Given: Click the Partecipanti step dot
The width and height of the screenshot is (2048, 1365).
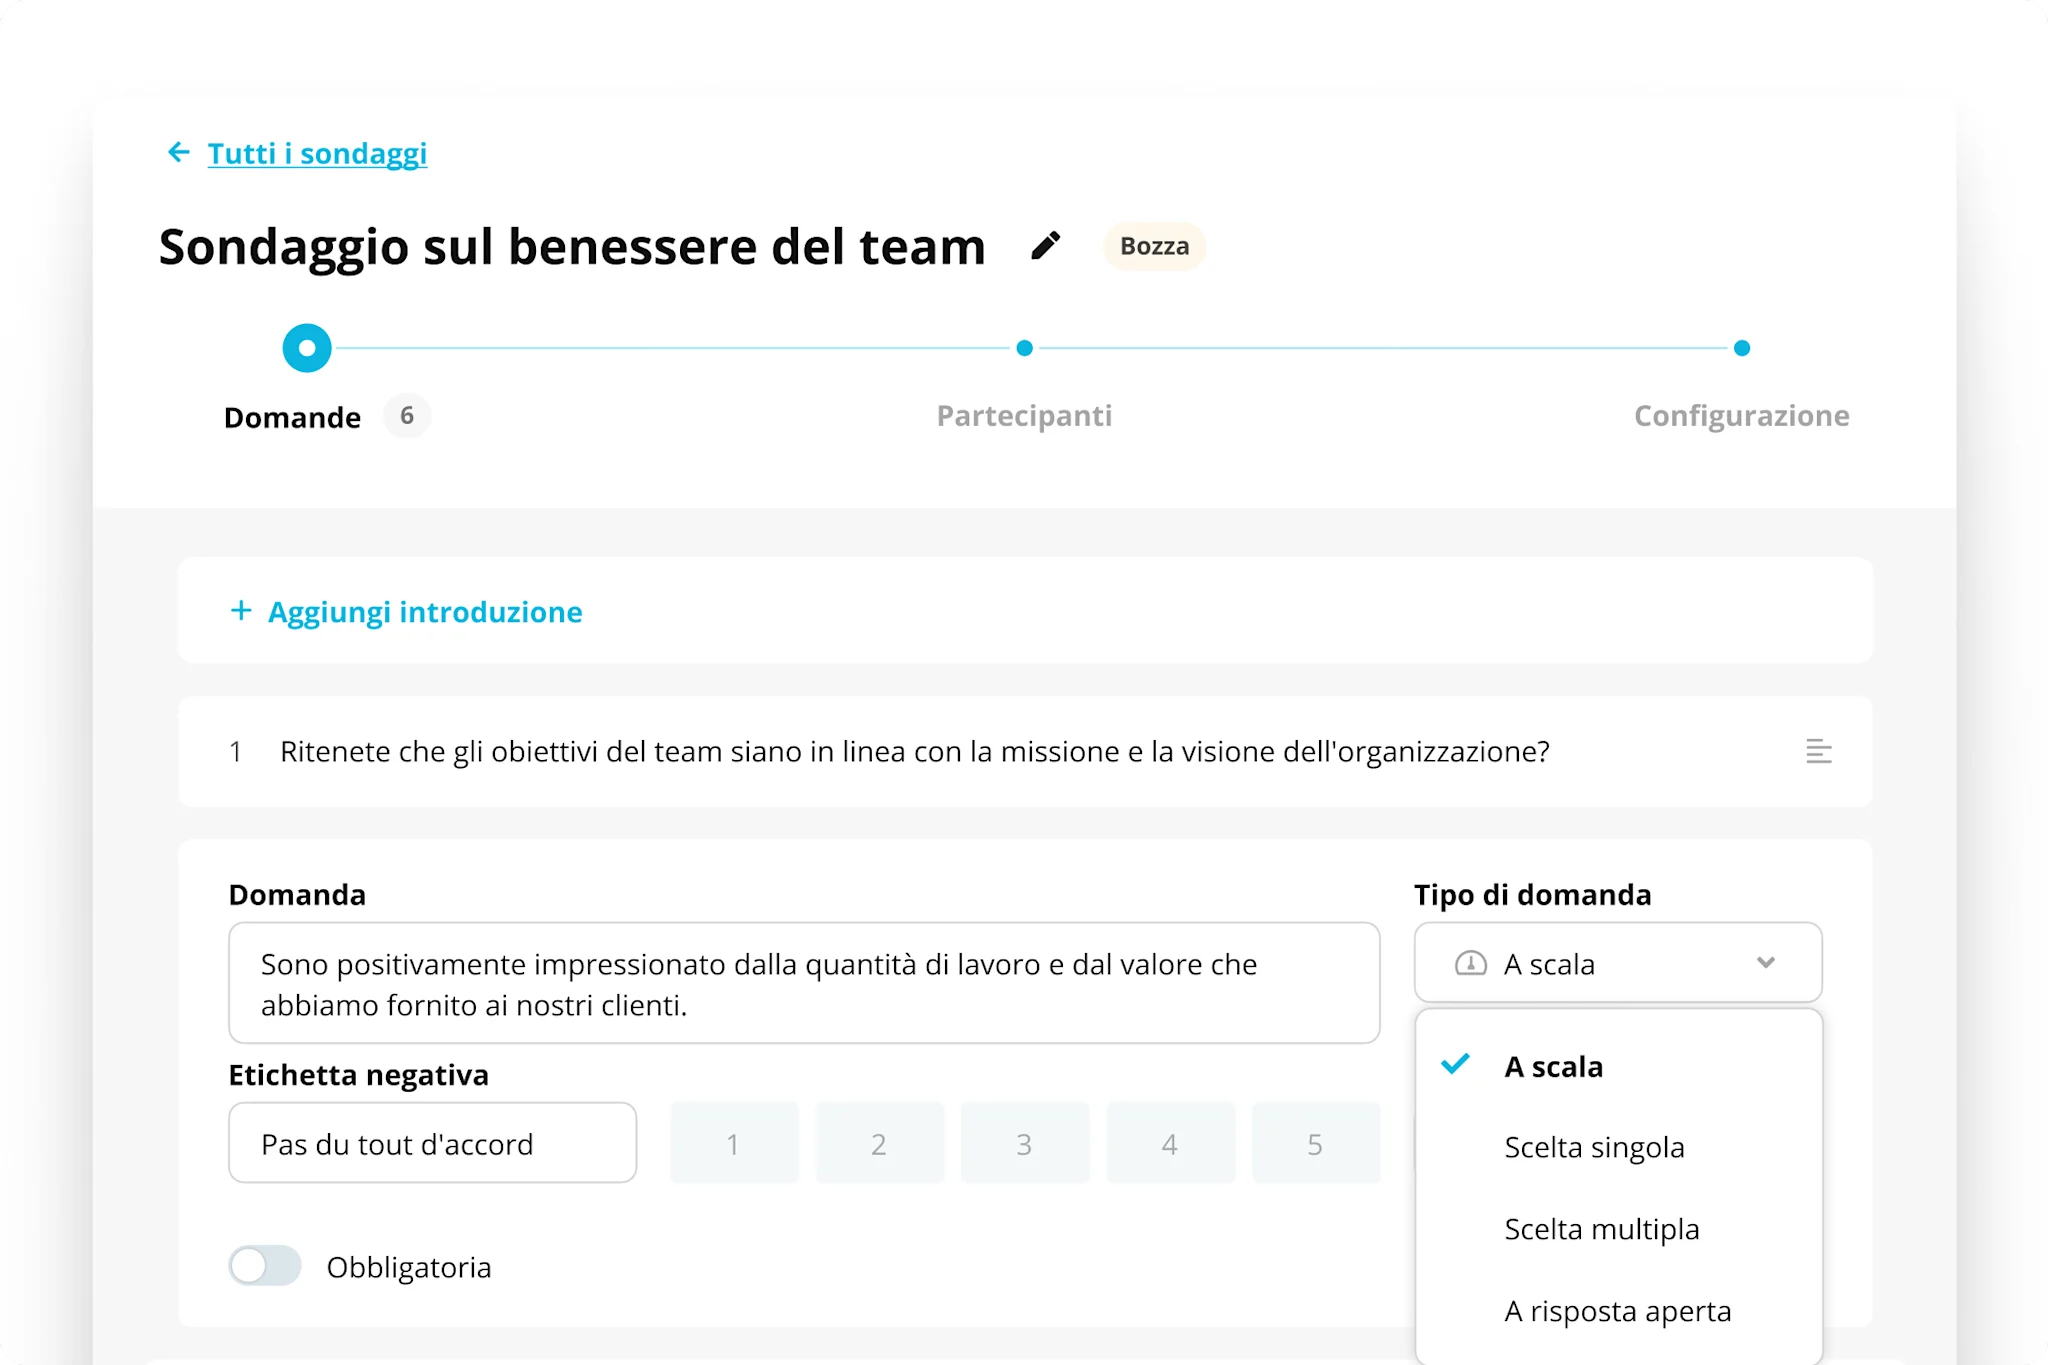Looking at the screenshot, I should coord(1024,348).
